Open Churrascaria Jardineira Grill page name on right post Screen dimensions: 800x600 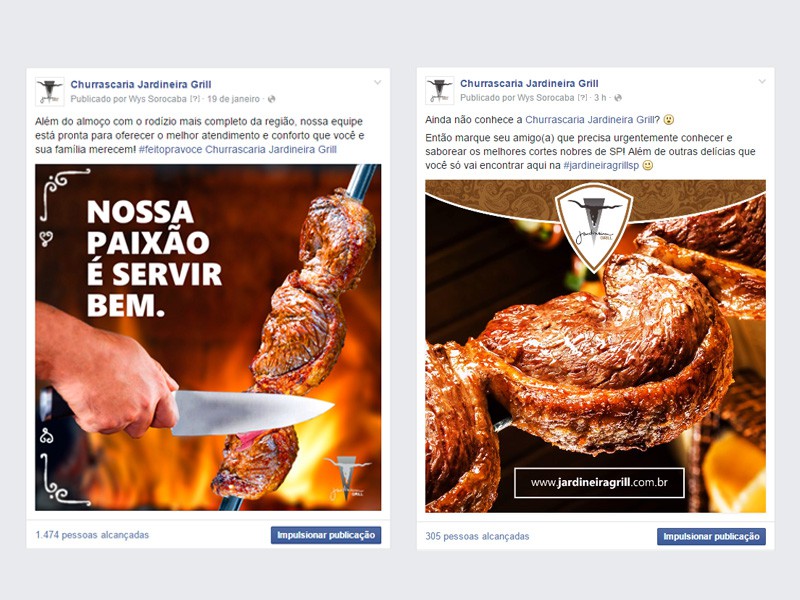pos(529,83)
